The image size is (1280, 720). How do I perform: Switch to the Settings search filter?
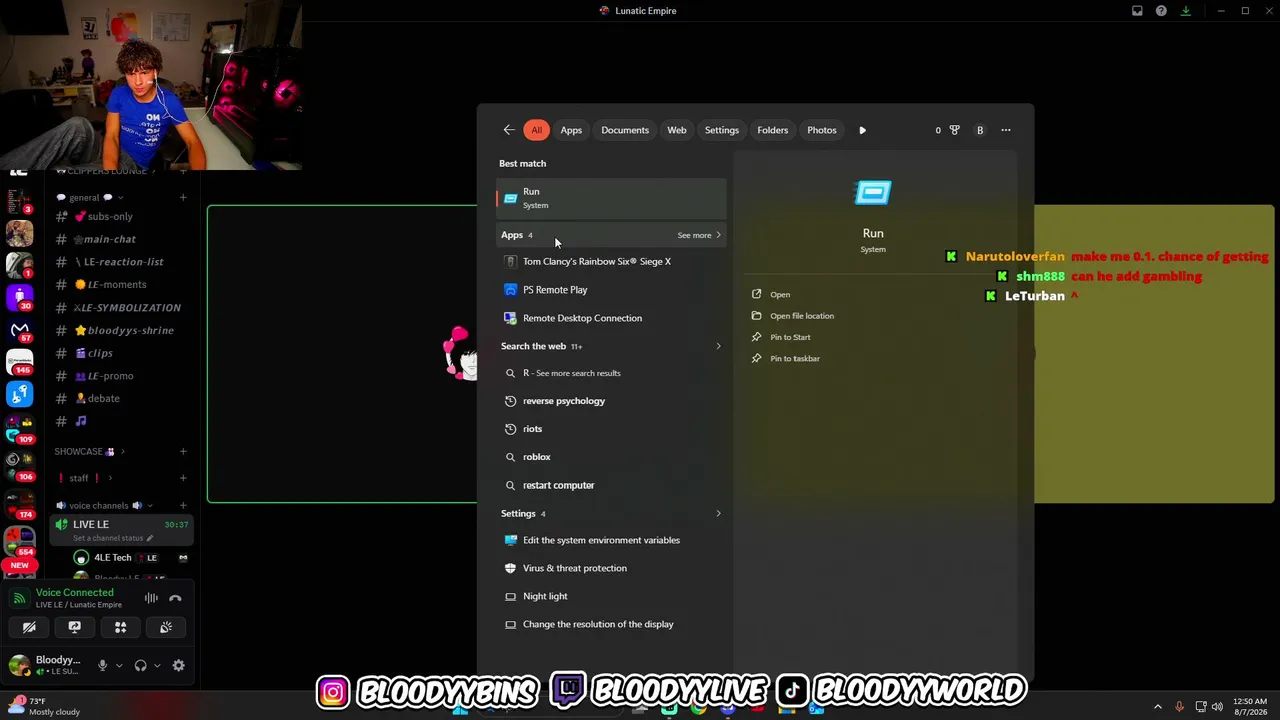point(722,130)
